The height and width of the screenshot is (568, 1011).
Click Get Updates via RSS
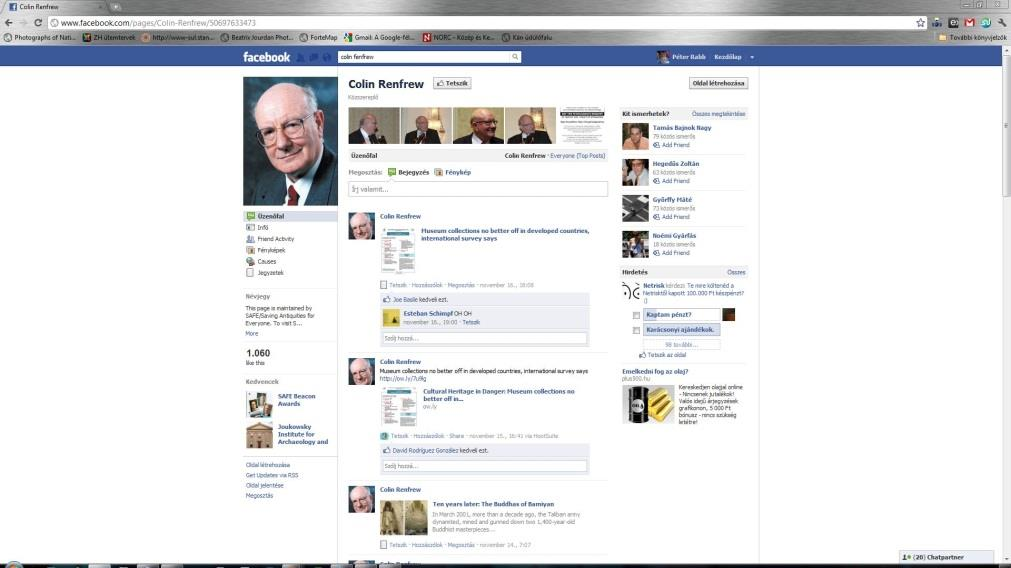tap(271, 475)
